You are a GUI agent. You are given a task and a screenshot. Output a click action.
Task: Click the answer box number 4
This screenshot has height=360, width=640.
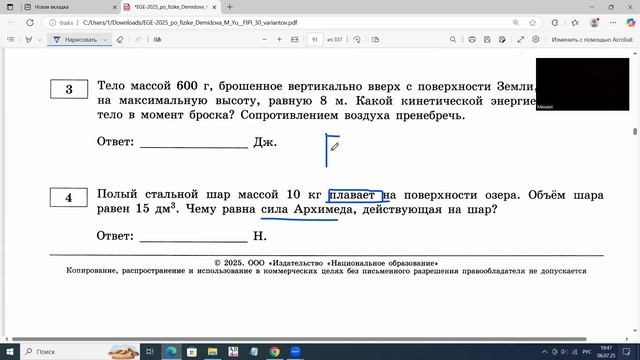[x=69, y=197]
